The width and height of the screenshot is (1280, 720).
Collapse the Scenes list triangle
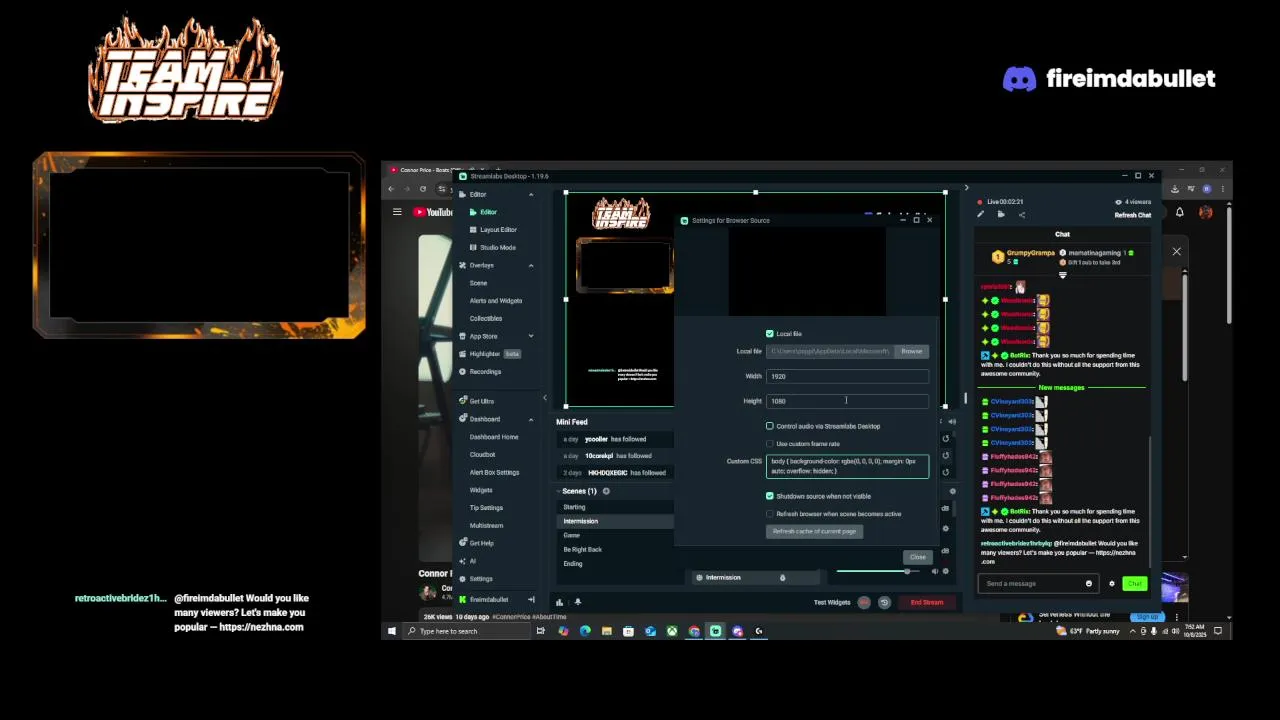pos(558,491)
